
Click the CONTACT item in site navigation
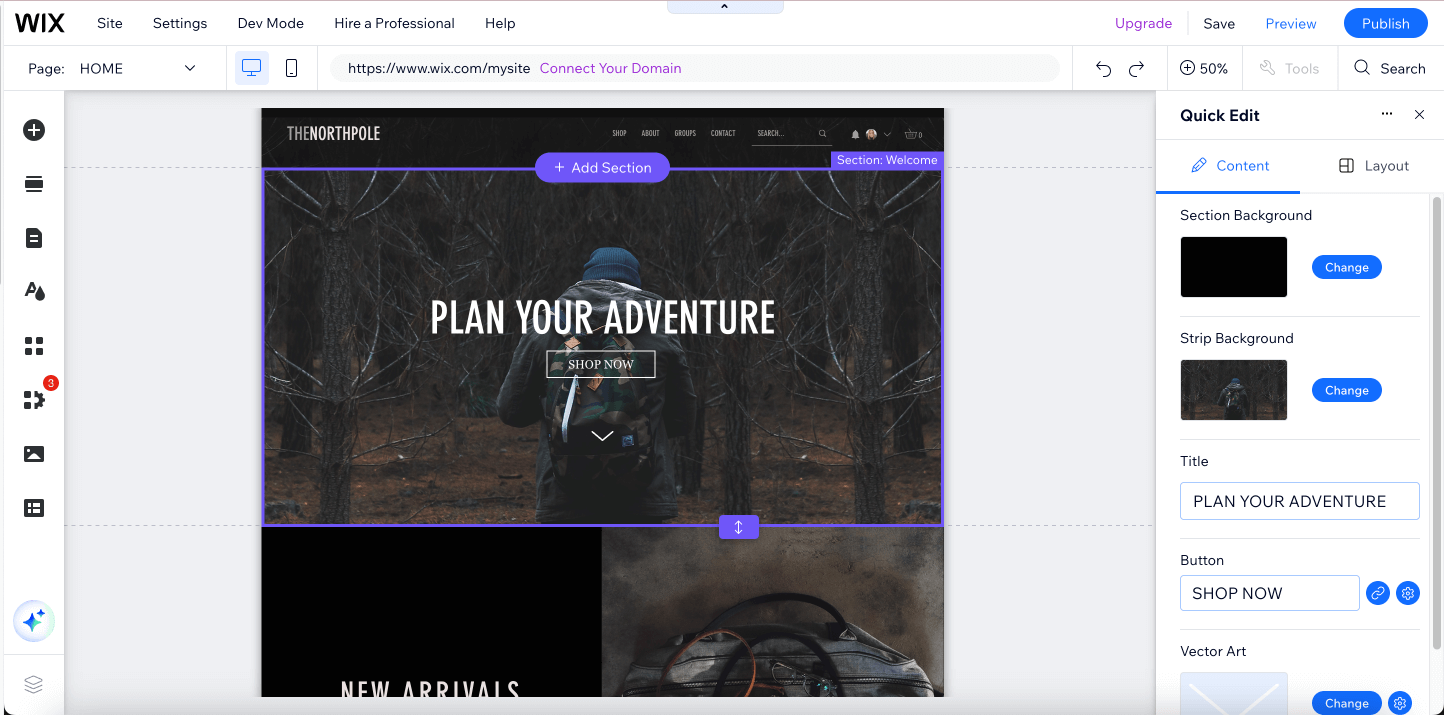click(723, 133)
